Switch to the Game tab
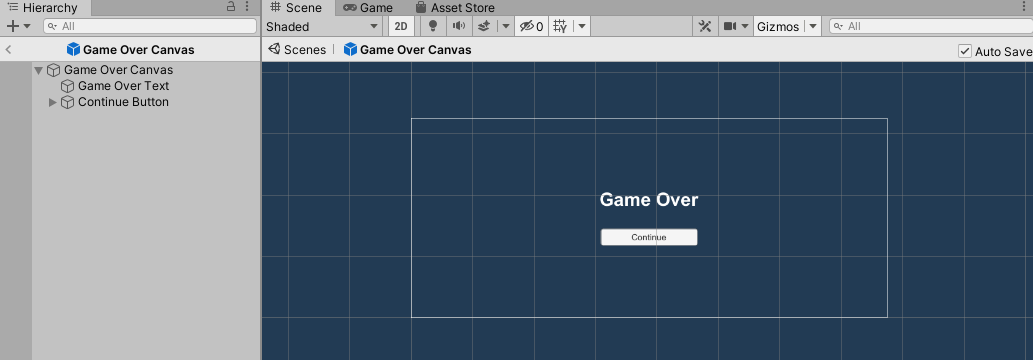 368,8
